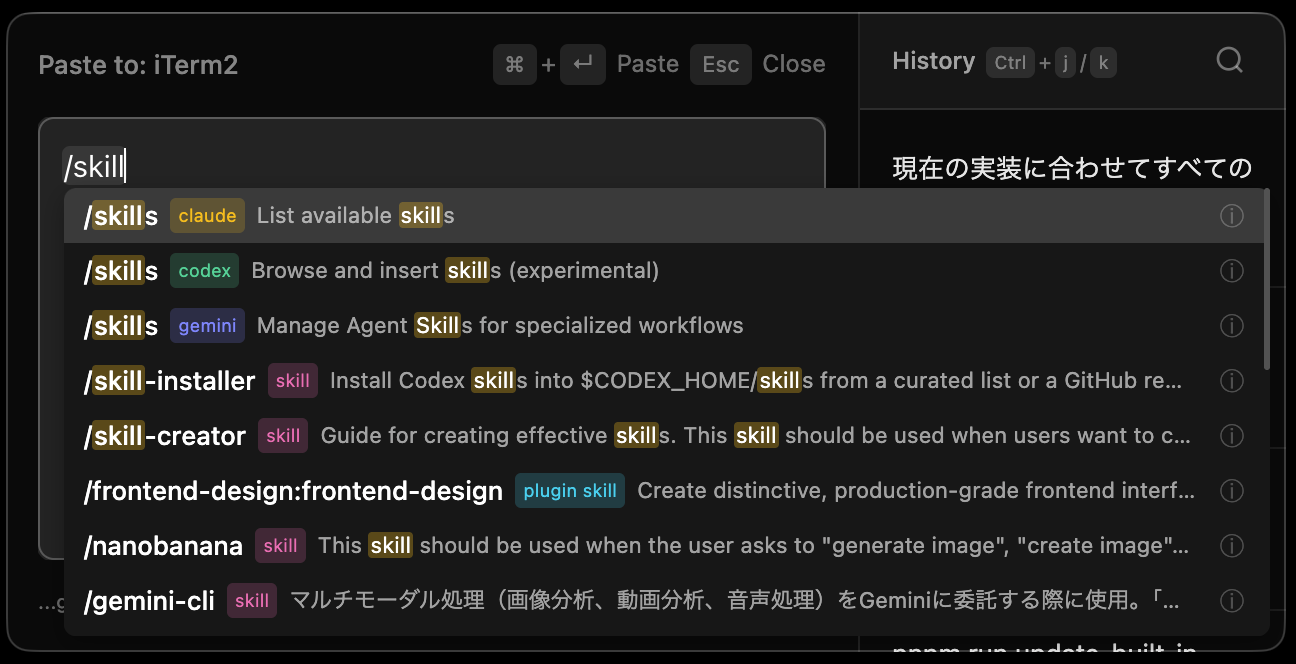Click 'List available skills' description

(x=355, y=216)
